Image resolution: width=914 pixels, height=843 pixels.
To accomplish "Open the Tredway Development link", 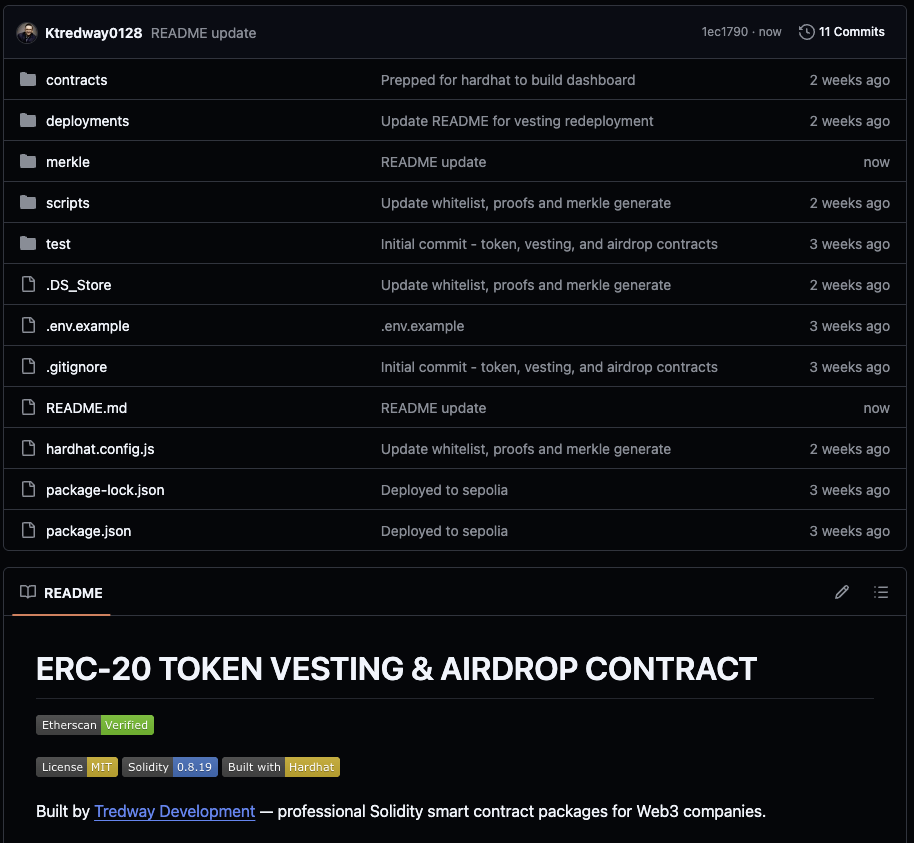I will pos(174,811).
